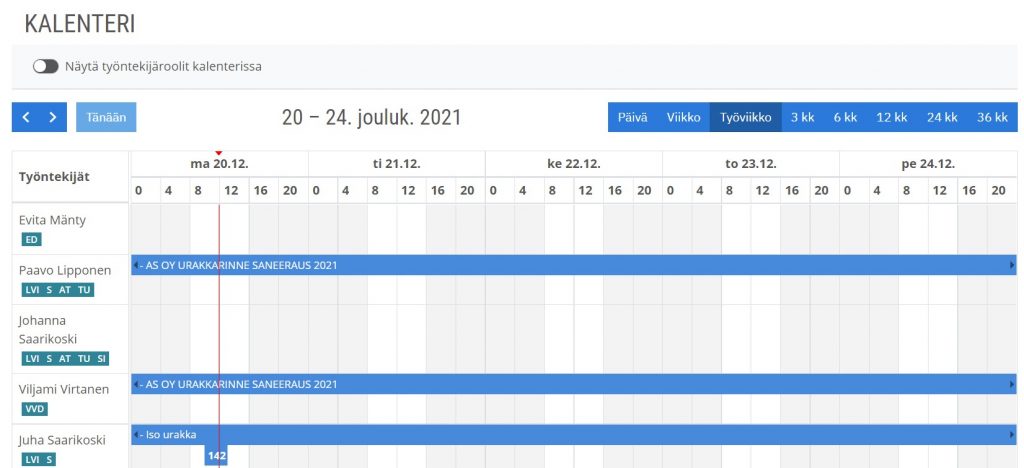
Task: Go to previous week with left chevron
Action: coord(25,117)
